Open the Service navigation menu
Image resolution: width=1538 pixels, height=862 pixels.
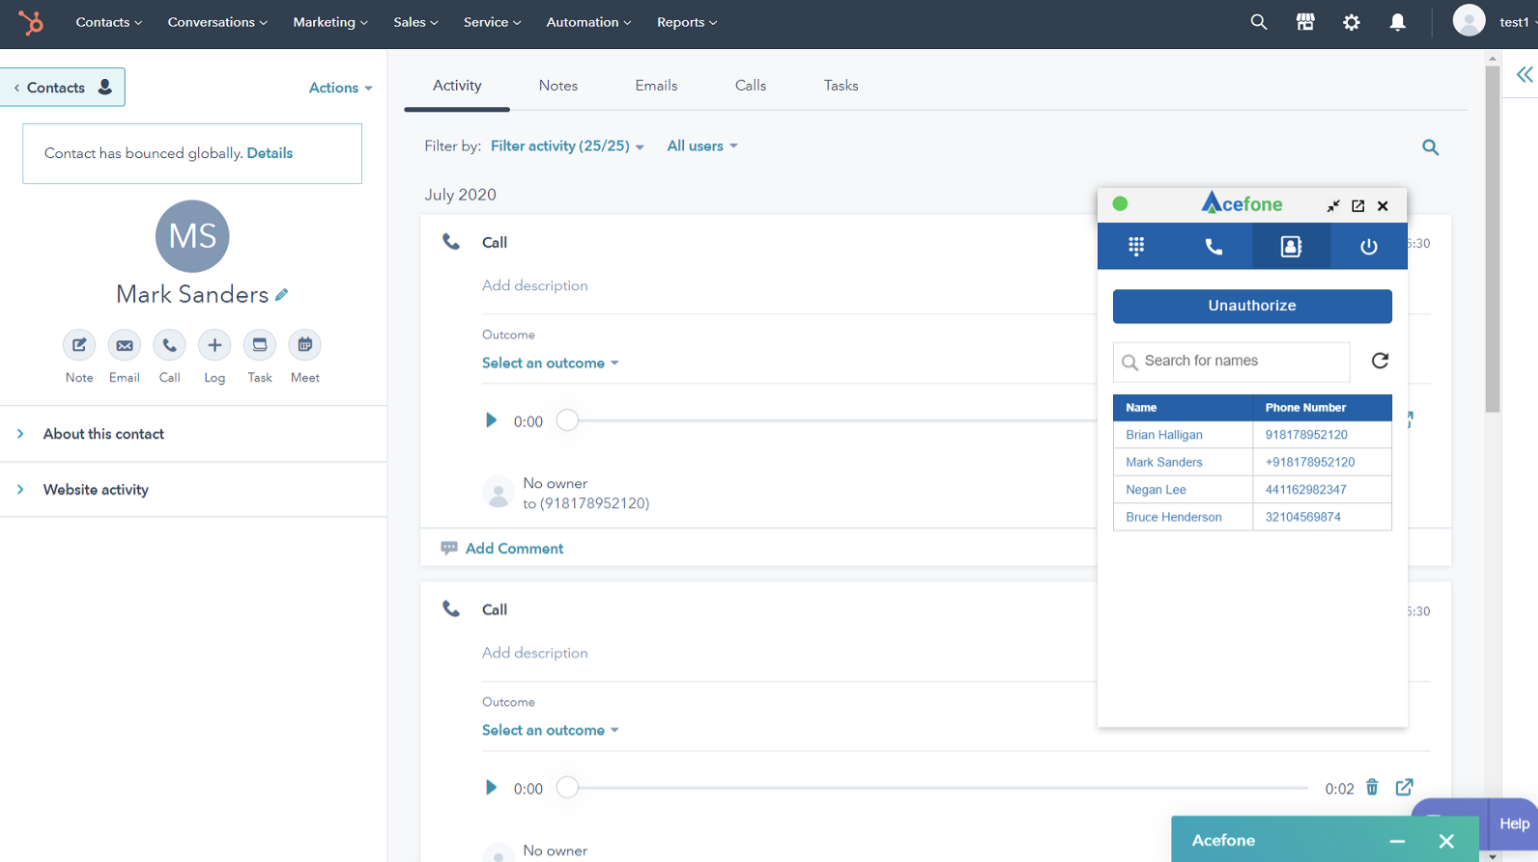[x=492, y=22]
